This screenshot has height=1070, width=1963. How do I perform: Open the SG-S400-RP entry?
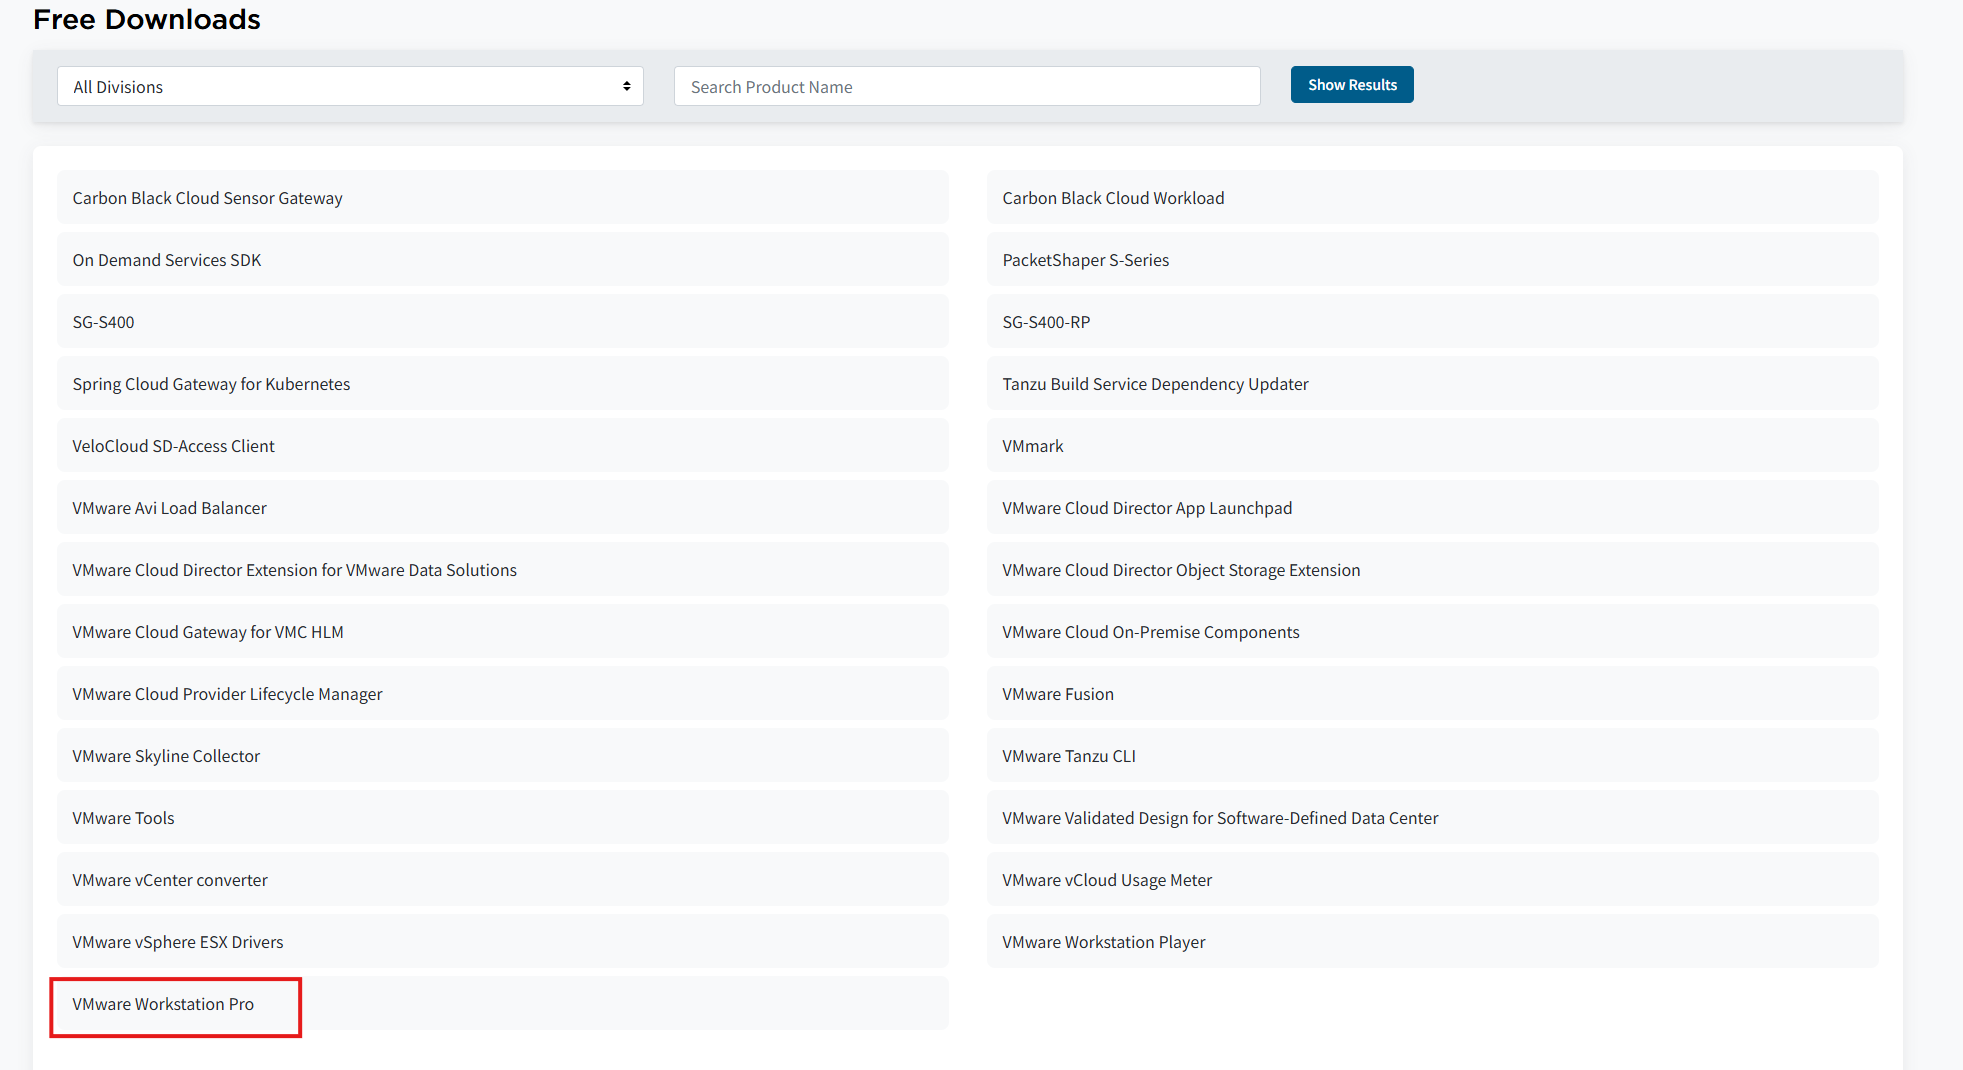pos(1432,322)
